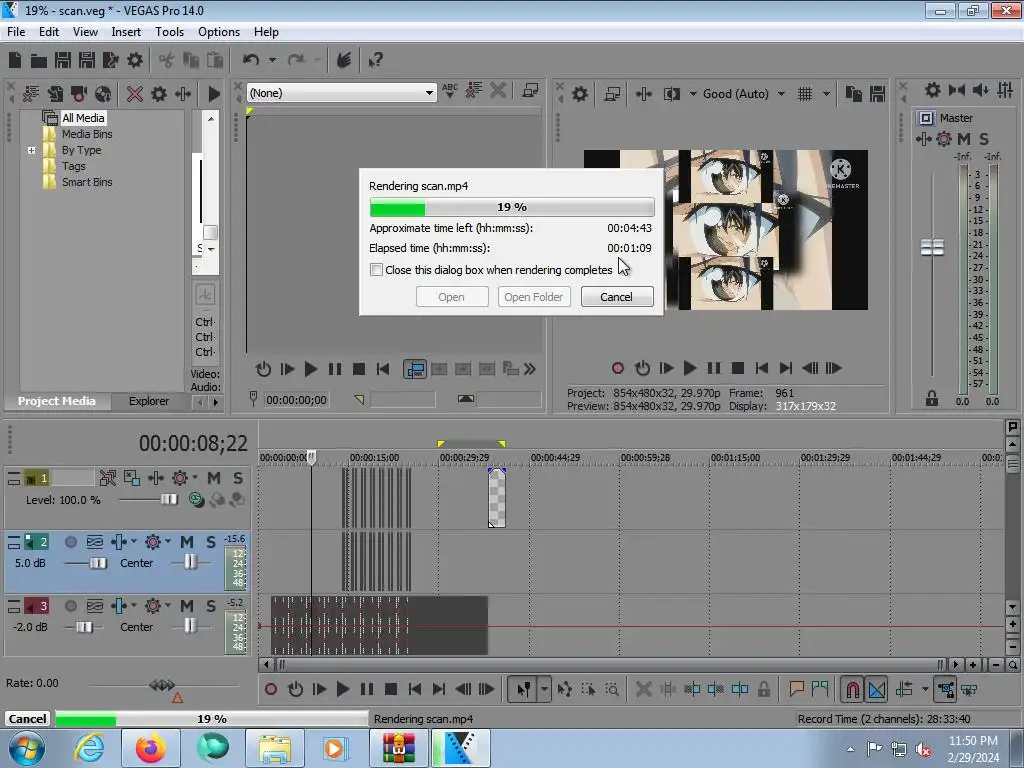Open the Undo history dropdown arrow
This screenshot has height=768, width=1024.
272,60
